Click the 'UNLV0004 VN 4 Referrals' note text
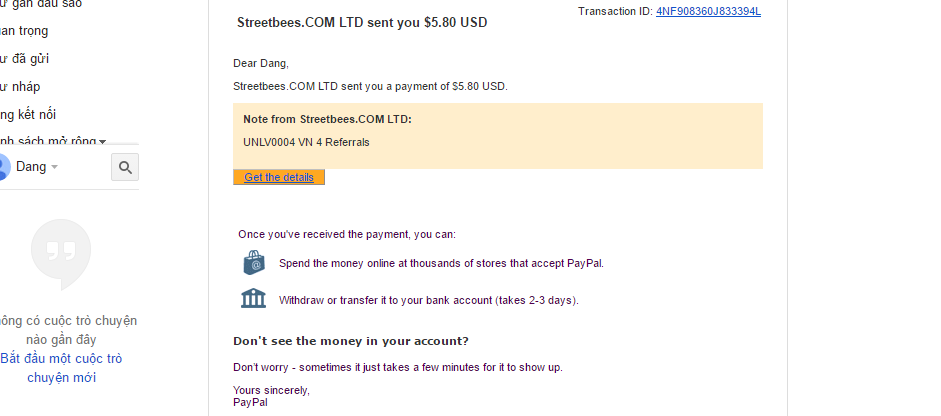 coord(306,142)
